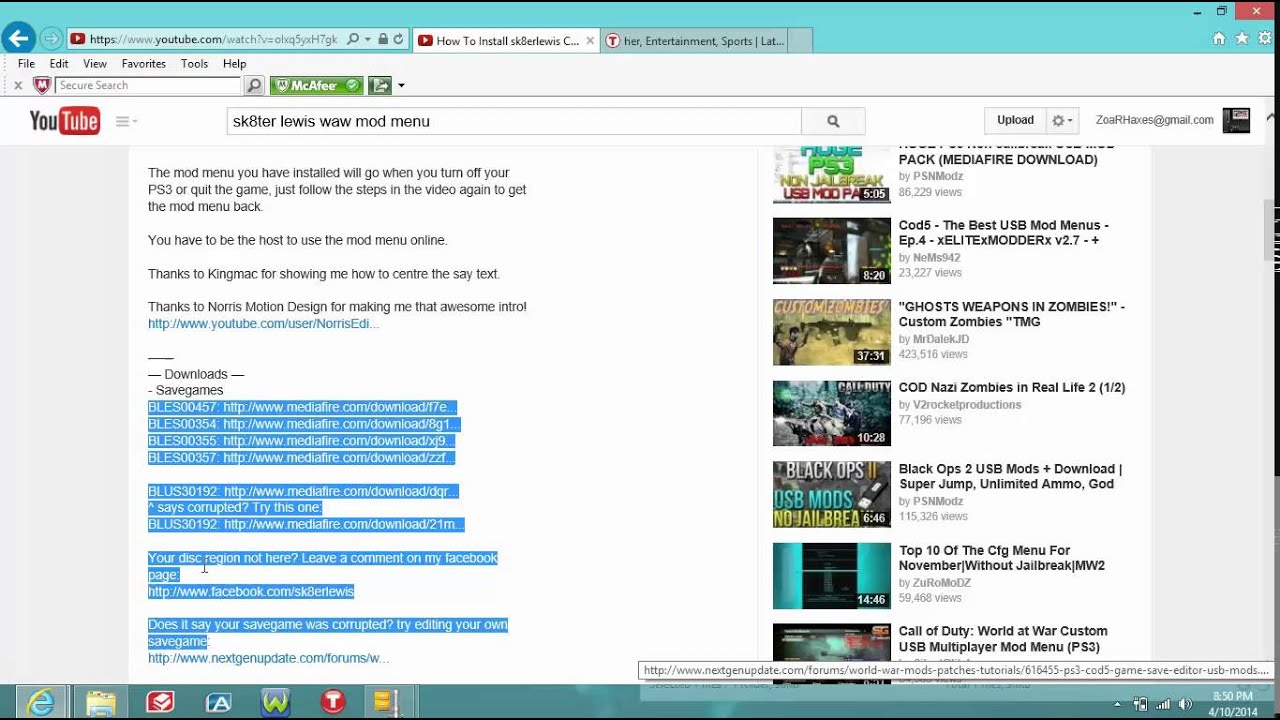This screenshot has width=1280, height=720.
Task: Open the BLES00457 mediafire download link
Action: pyautogui.click(x=339, y=407)
